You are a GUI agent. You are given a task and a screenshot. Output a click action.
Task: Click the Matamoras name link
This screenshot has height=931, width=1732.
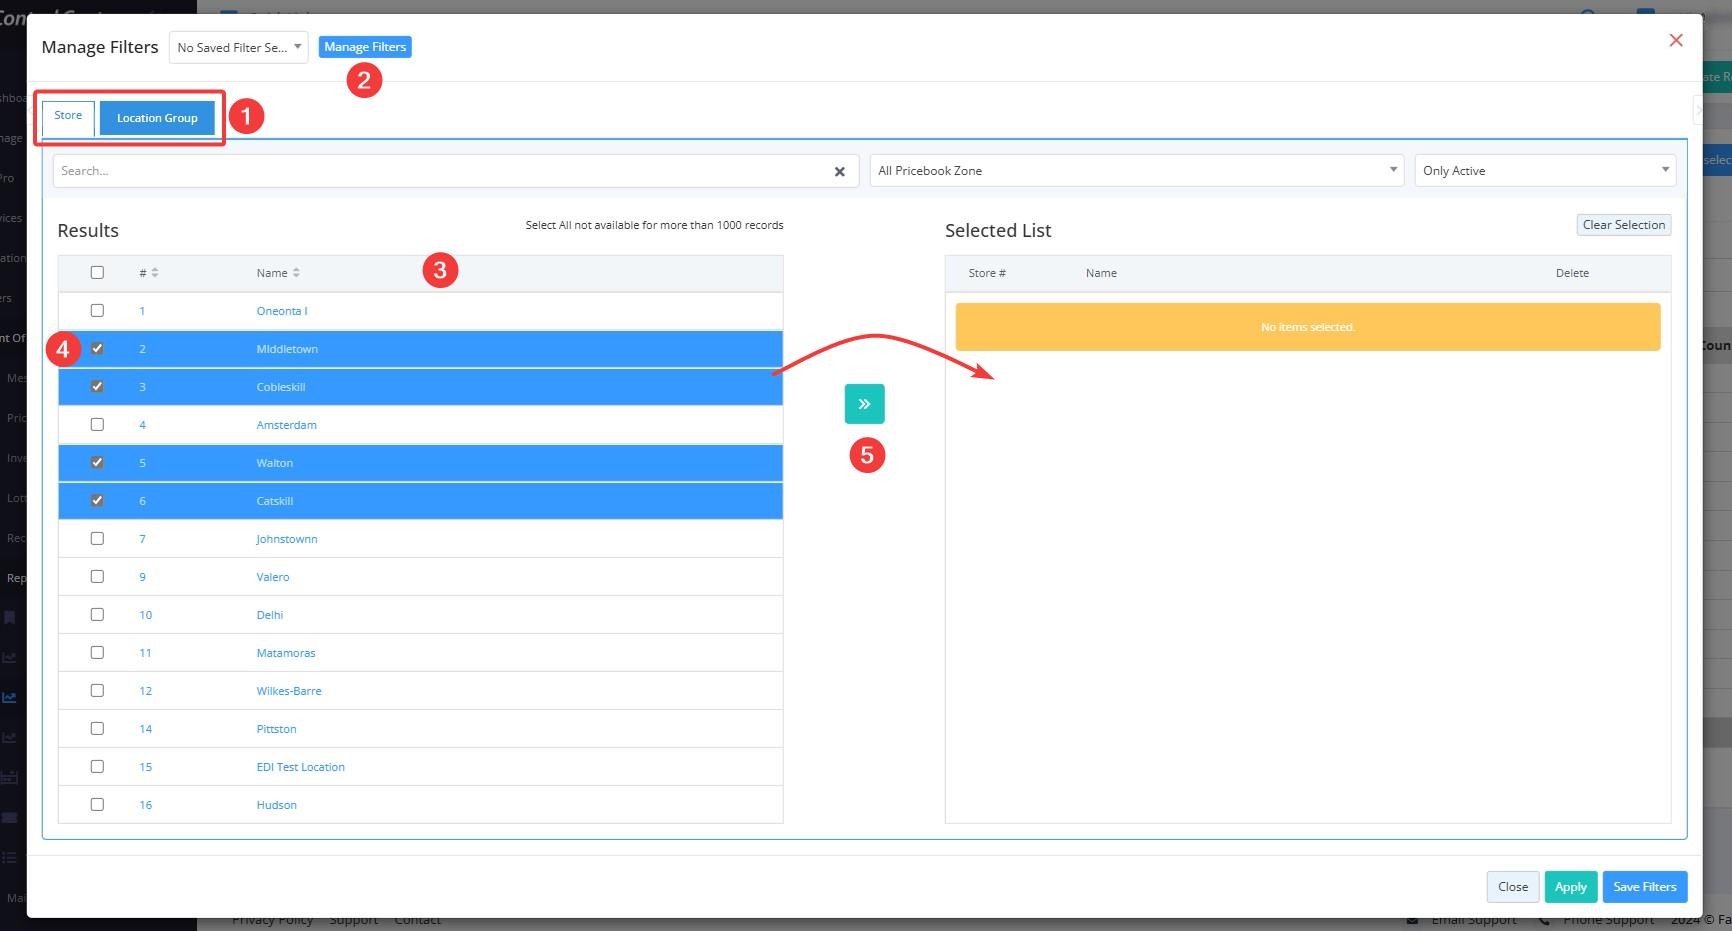[286, 653]
